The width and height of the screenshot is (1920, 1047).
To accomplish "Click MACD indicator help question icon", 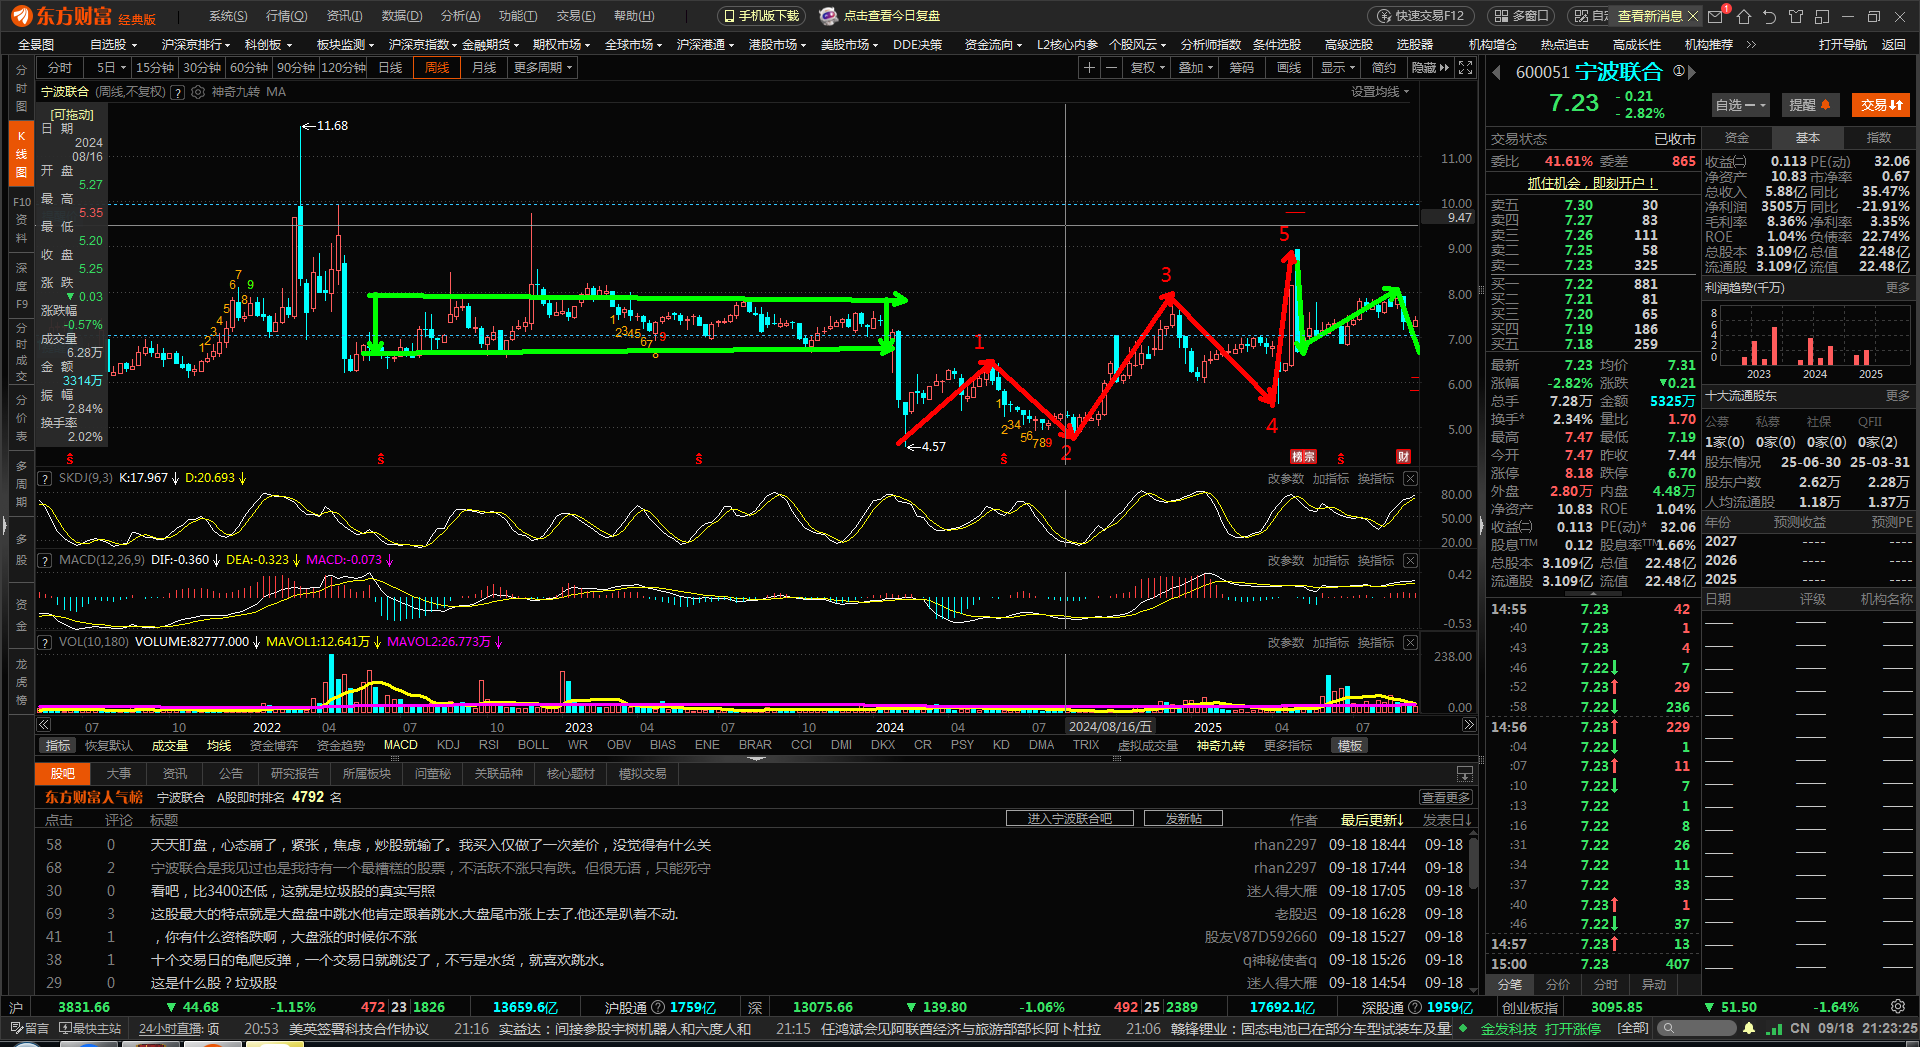I will (x=45, y=560).
